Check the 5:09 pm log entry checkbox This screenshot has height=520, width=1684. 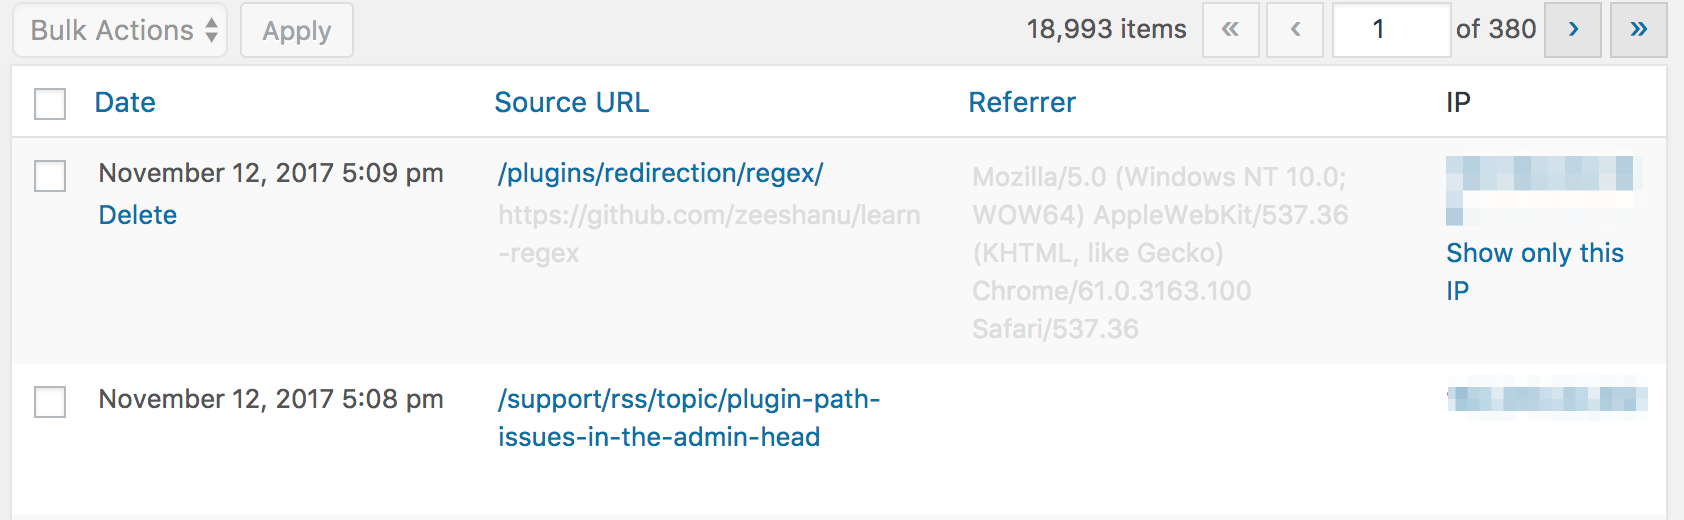pos(50,176)
